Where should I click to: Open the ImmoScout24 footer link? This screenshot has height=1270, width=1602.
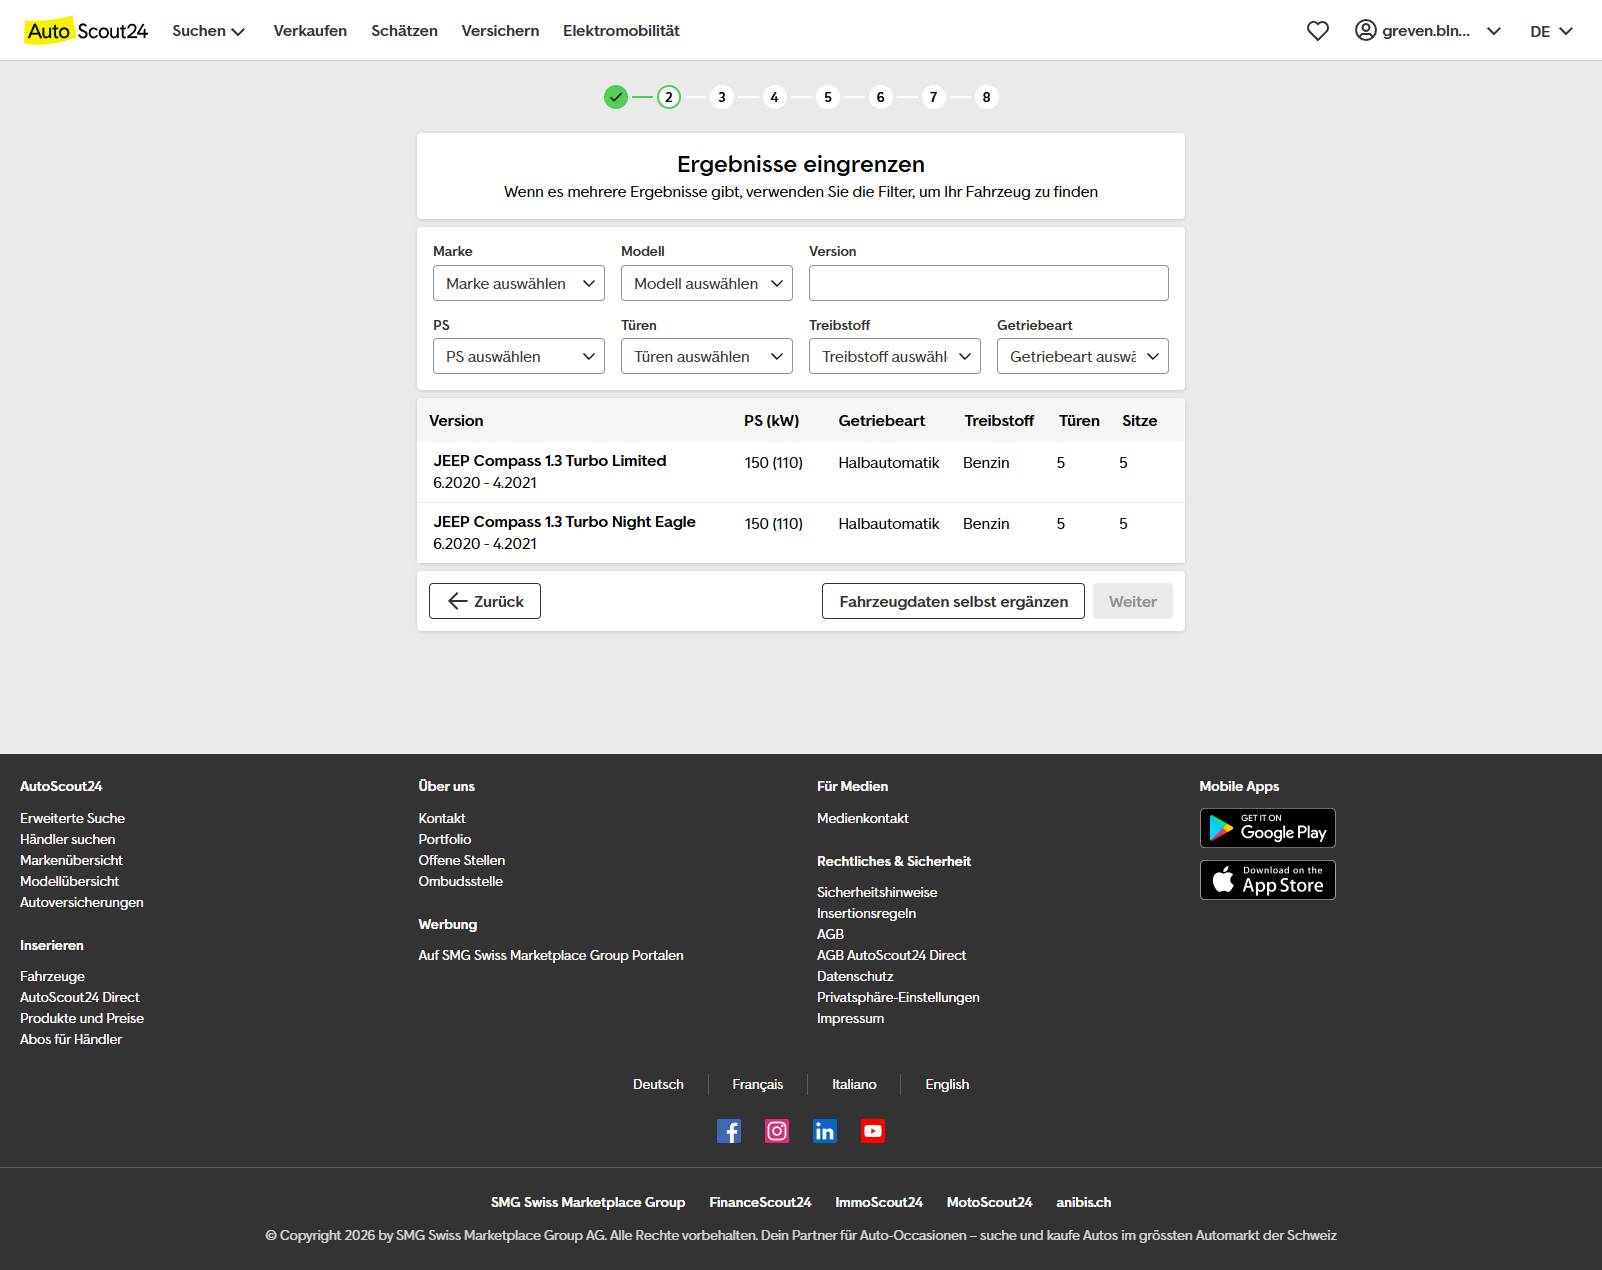point(879,1202)
